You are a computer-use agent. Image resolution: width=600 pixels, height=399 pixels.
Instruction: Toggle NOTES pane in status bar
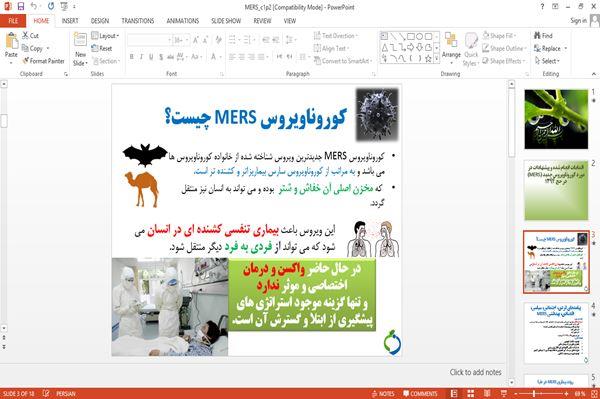coord(382,394)
